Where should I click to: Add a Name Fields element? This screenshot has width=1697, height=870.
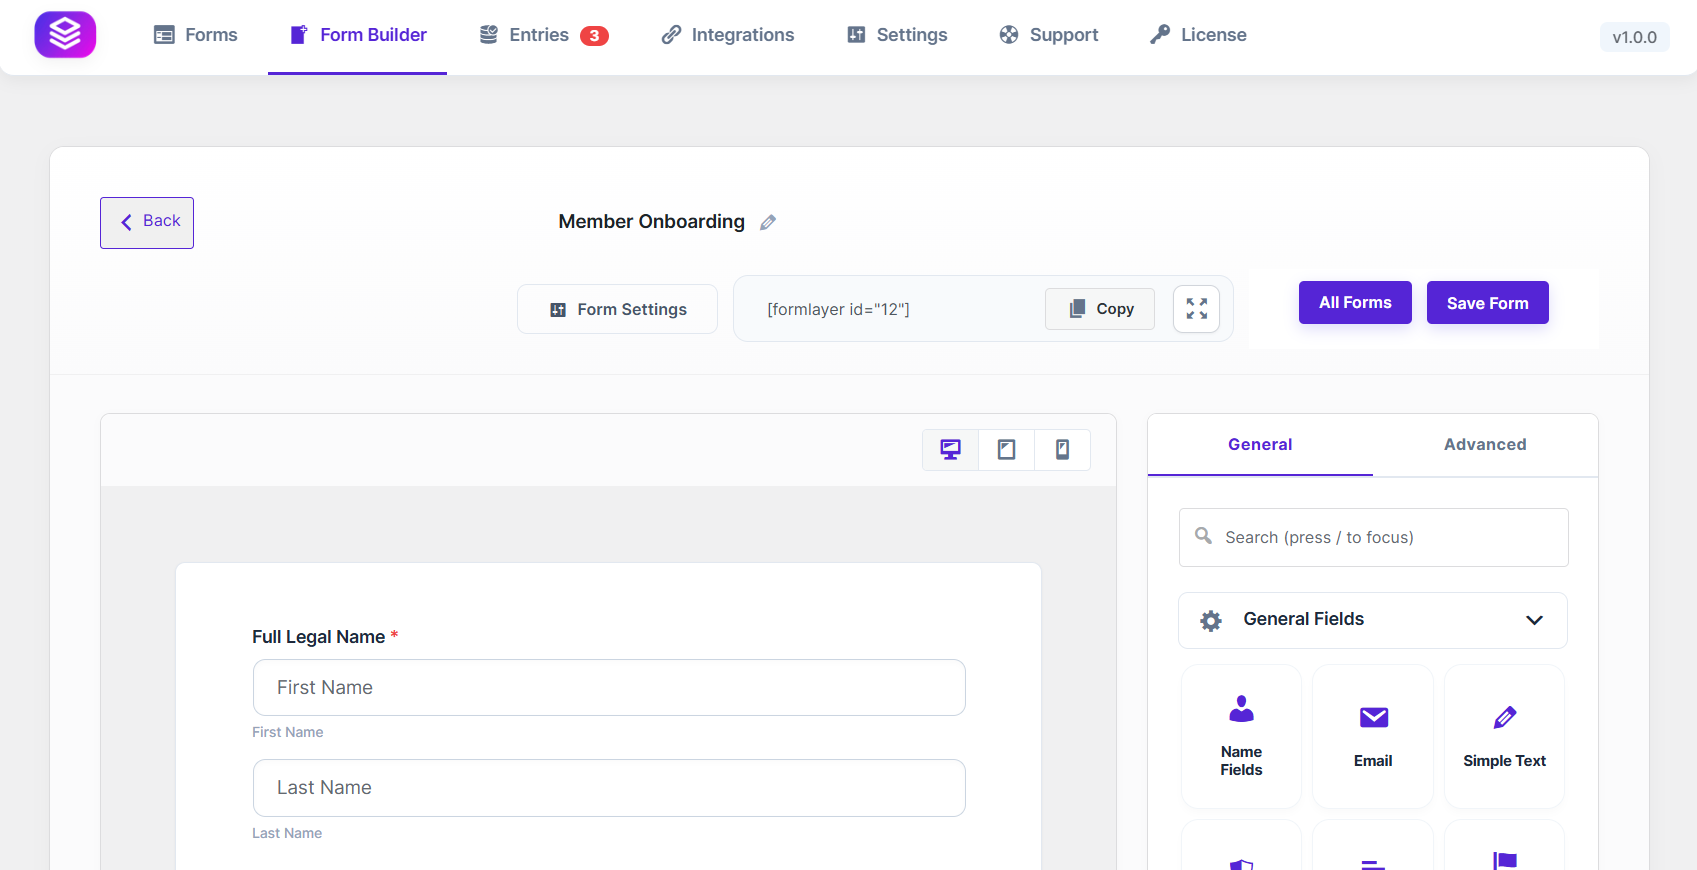point(1241,736)
